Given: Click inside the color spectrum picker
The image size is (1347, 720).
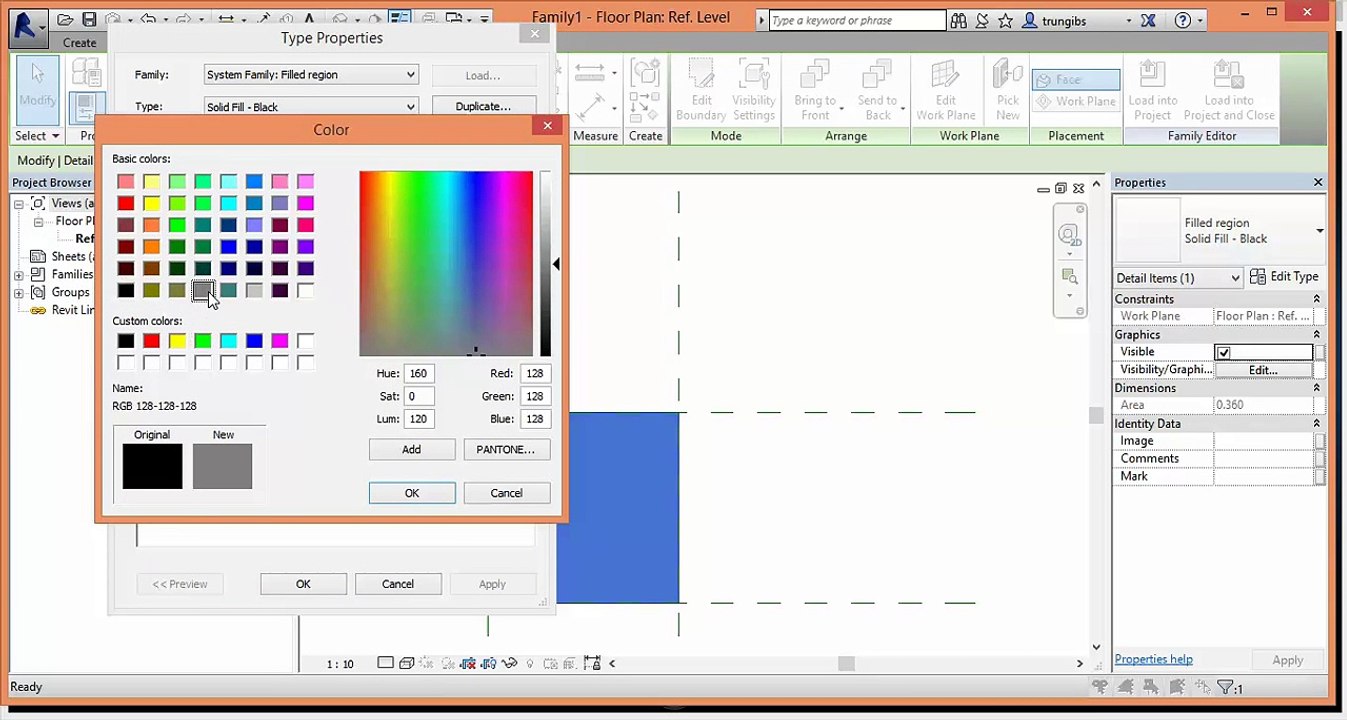Looking at the screenshot, I should tap(446, 264).
